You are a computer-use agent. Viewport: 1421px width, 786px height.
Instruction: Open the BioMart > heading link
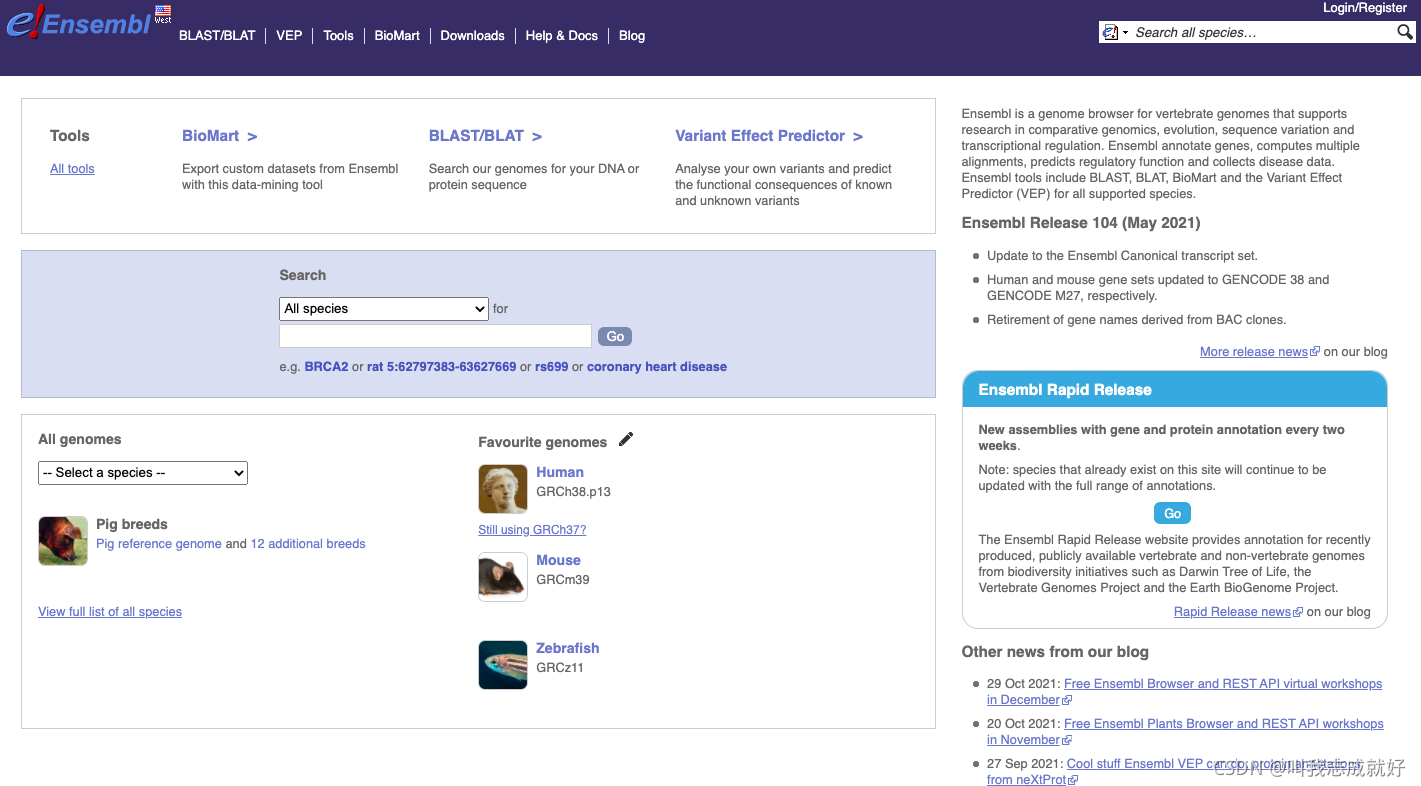(x=219, y=136)
